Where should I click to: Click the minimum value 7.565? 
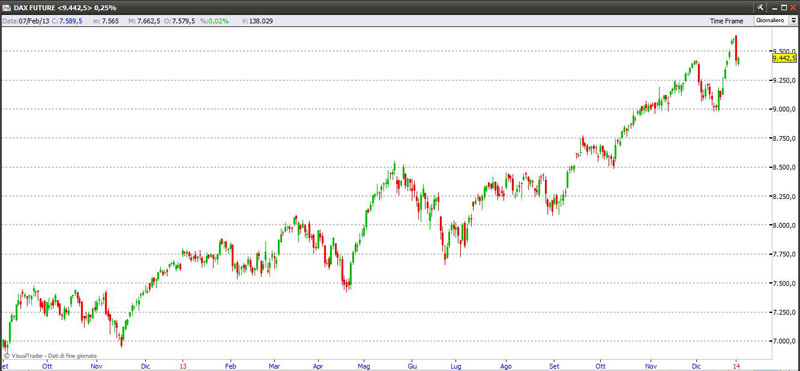(x=110, y=21)
